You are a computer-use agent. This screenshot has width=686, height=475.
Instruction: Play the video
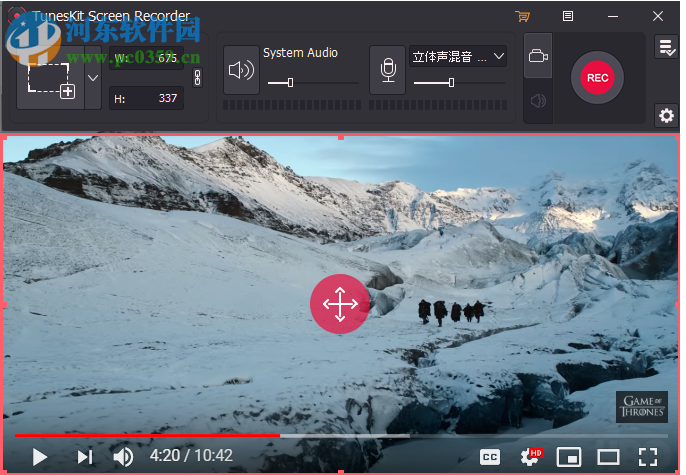[x=40, y=457]
